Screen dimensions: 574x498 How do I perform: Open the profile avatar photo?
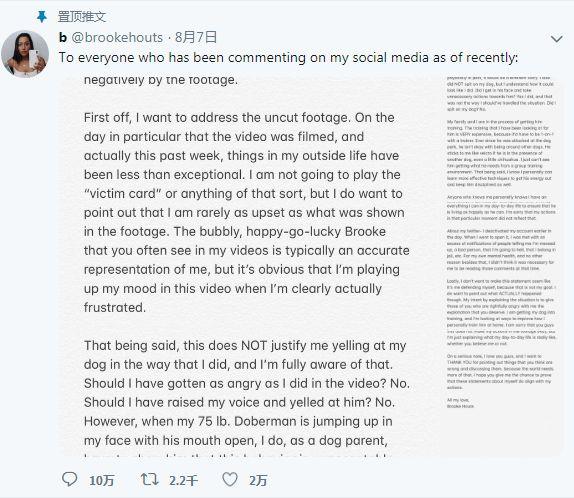(x=25, y=54)
